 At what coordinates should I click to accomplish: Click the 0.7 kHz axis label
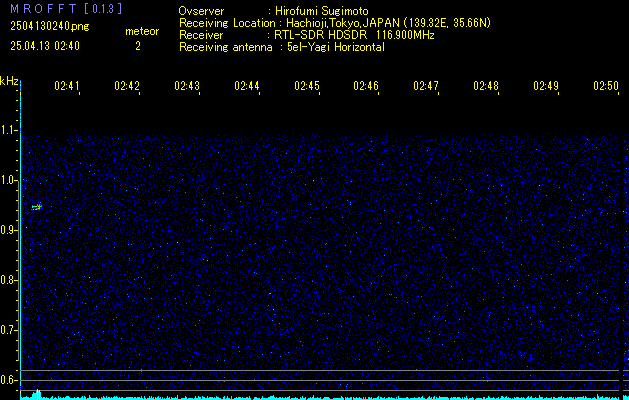point(9,330)
